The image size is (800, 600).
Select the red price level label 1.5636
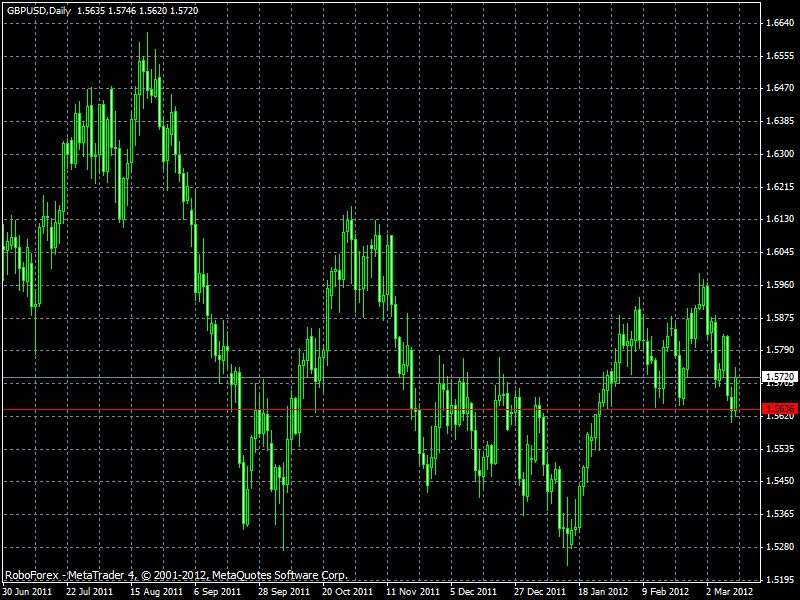(x=779, y=409)
